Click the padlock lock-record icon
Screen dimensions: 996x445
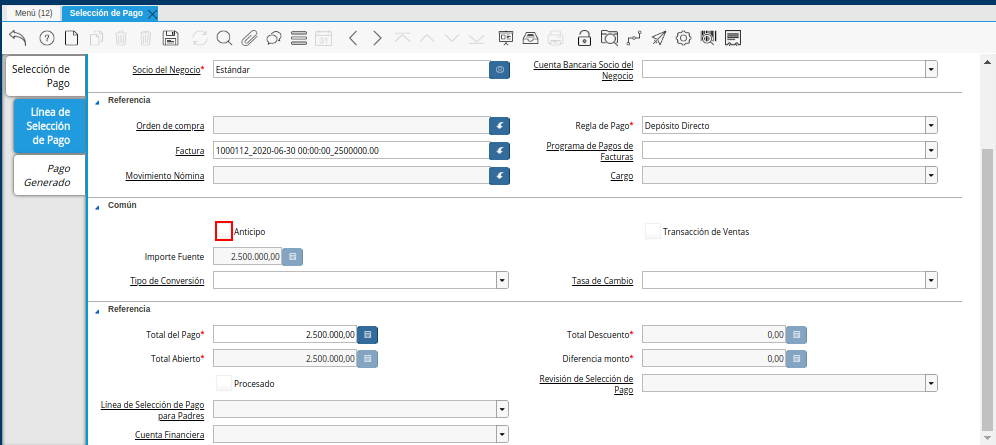point(584,38)
